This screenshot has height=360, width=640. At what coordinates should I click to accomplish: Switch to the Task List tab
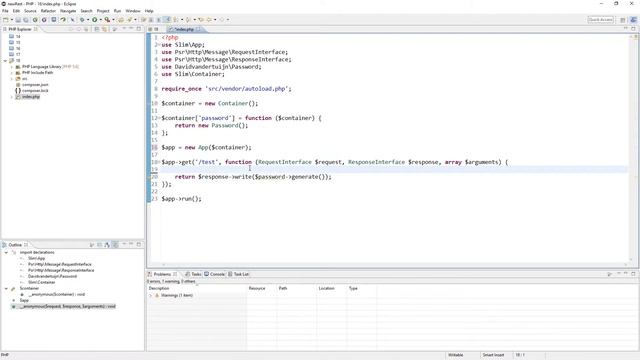238,274
